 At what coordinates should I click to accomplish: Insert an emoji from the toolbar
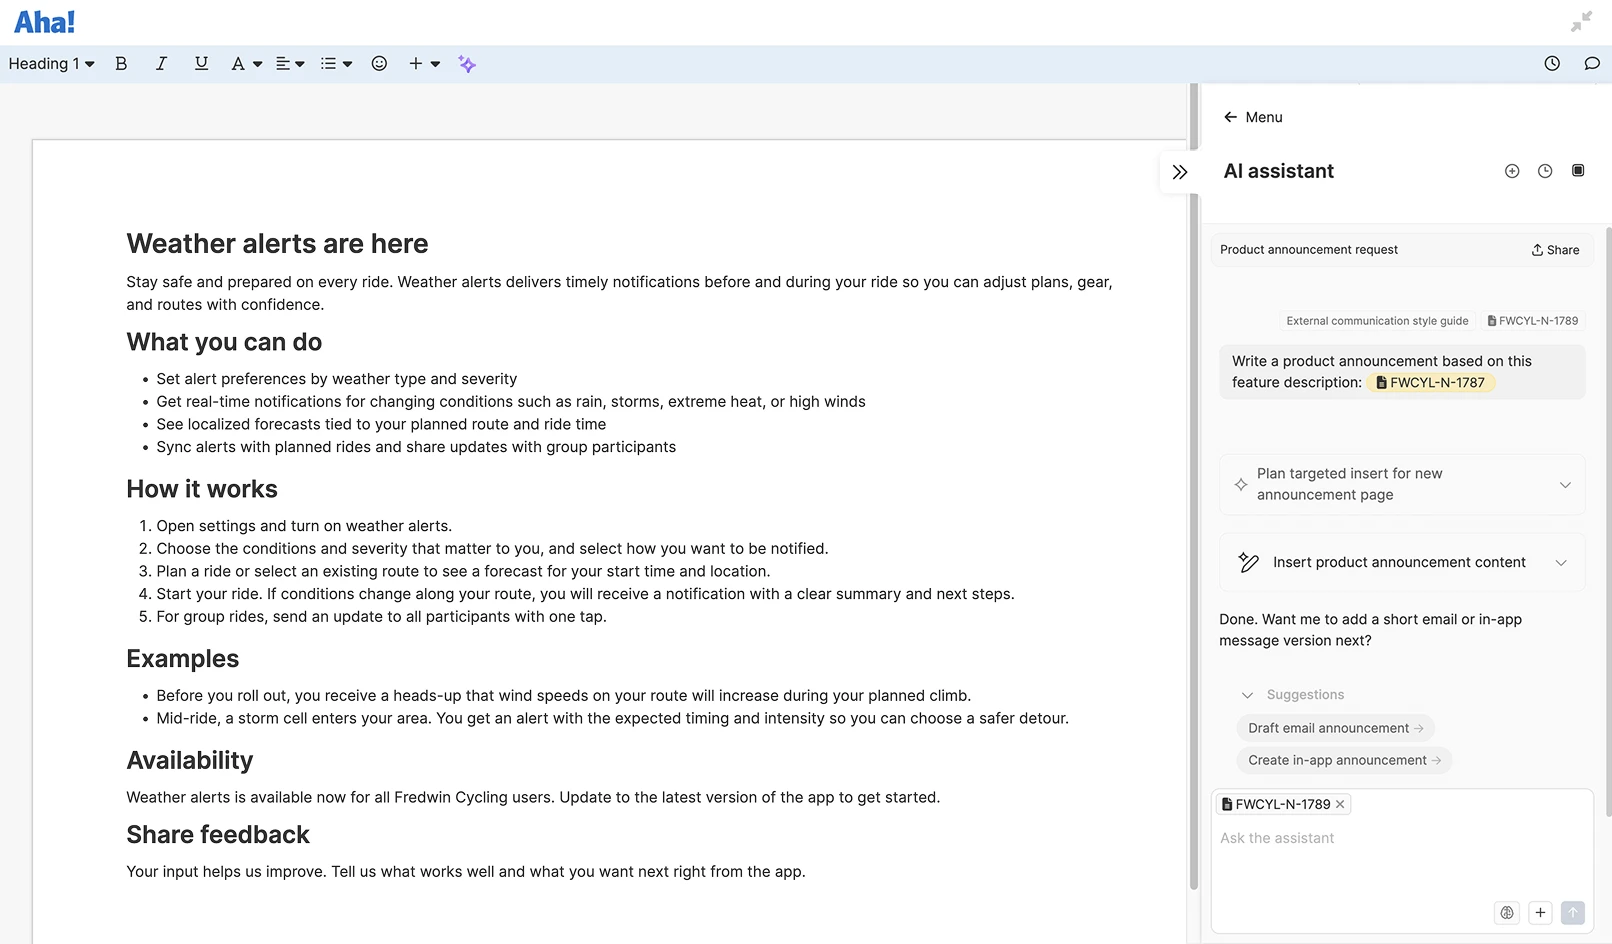379,63
